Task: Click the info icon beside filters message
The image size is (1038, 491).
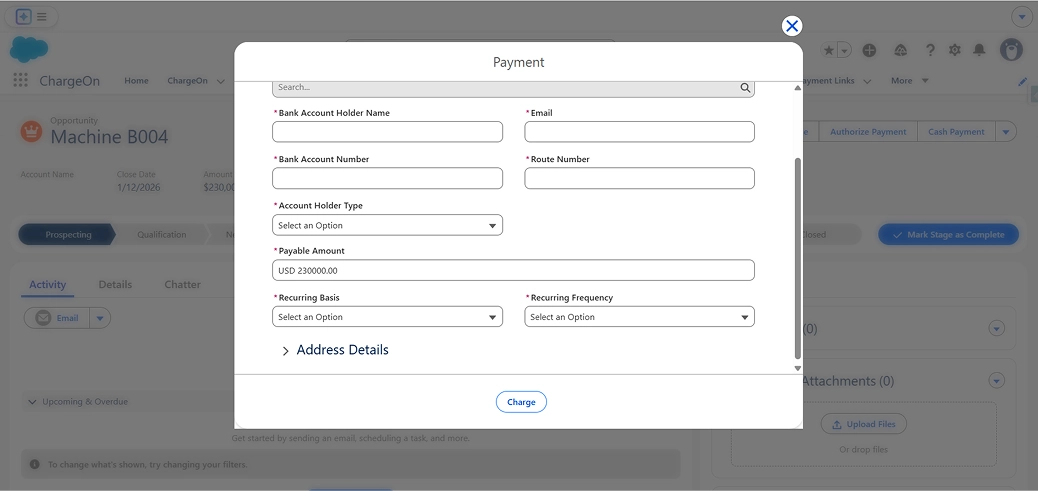Action: tap(34, 465)
